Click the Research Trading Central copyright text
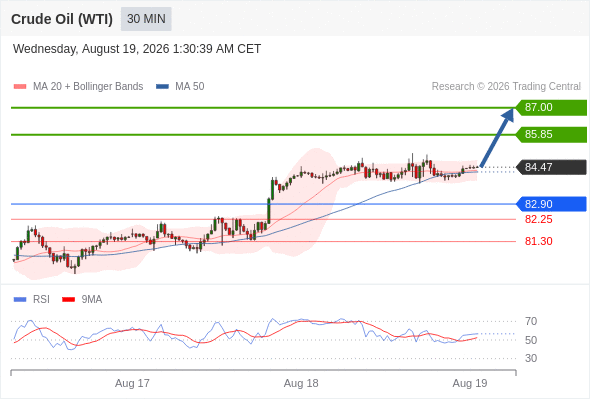Viewport: 590px width, 400px height. pos(506,87)
